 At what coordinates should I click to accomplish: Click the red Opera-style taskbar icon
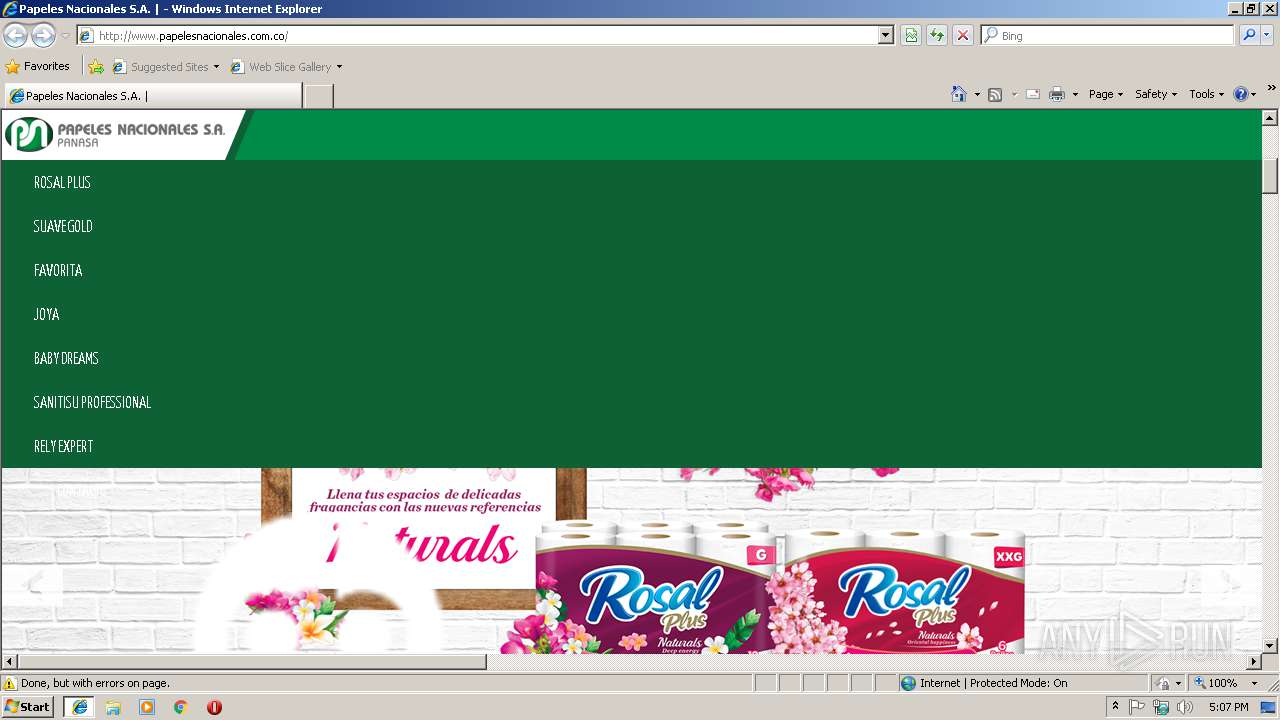click(214, 707)
